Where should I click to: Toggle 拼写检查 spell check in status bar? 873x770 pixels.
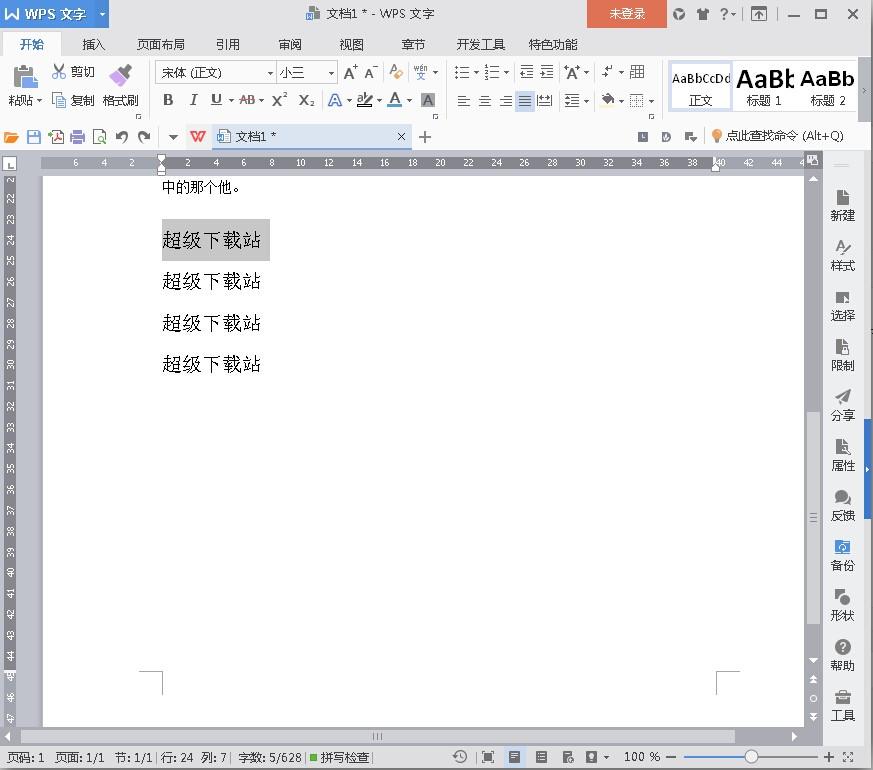[x=339, y=757]
